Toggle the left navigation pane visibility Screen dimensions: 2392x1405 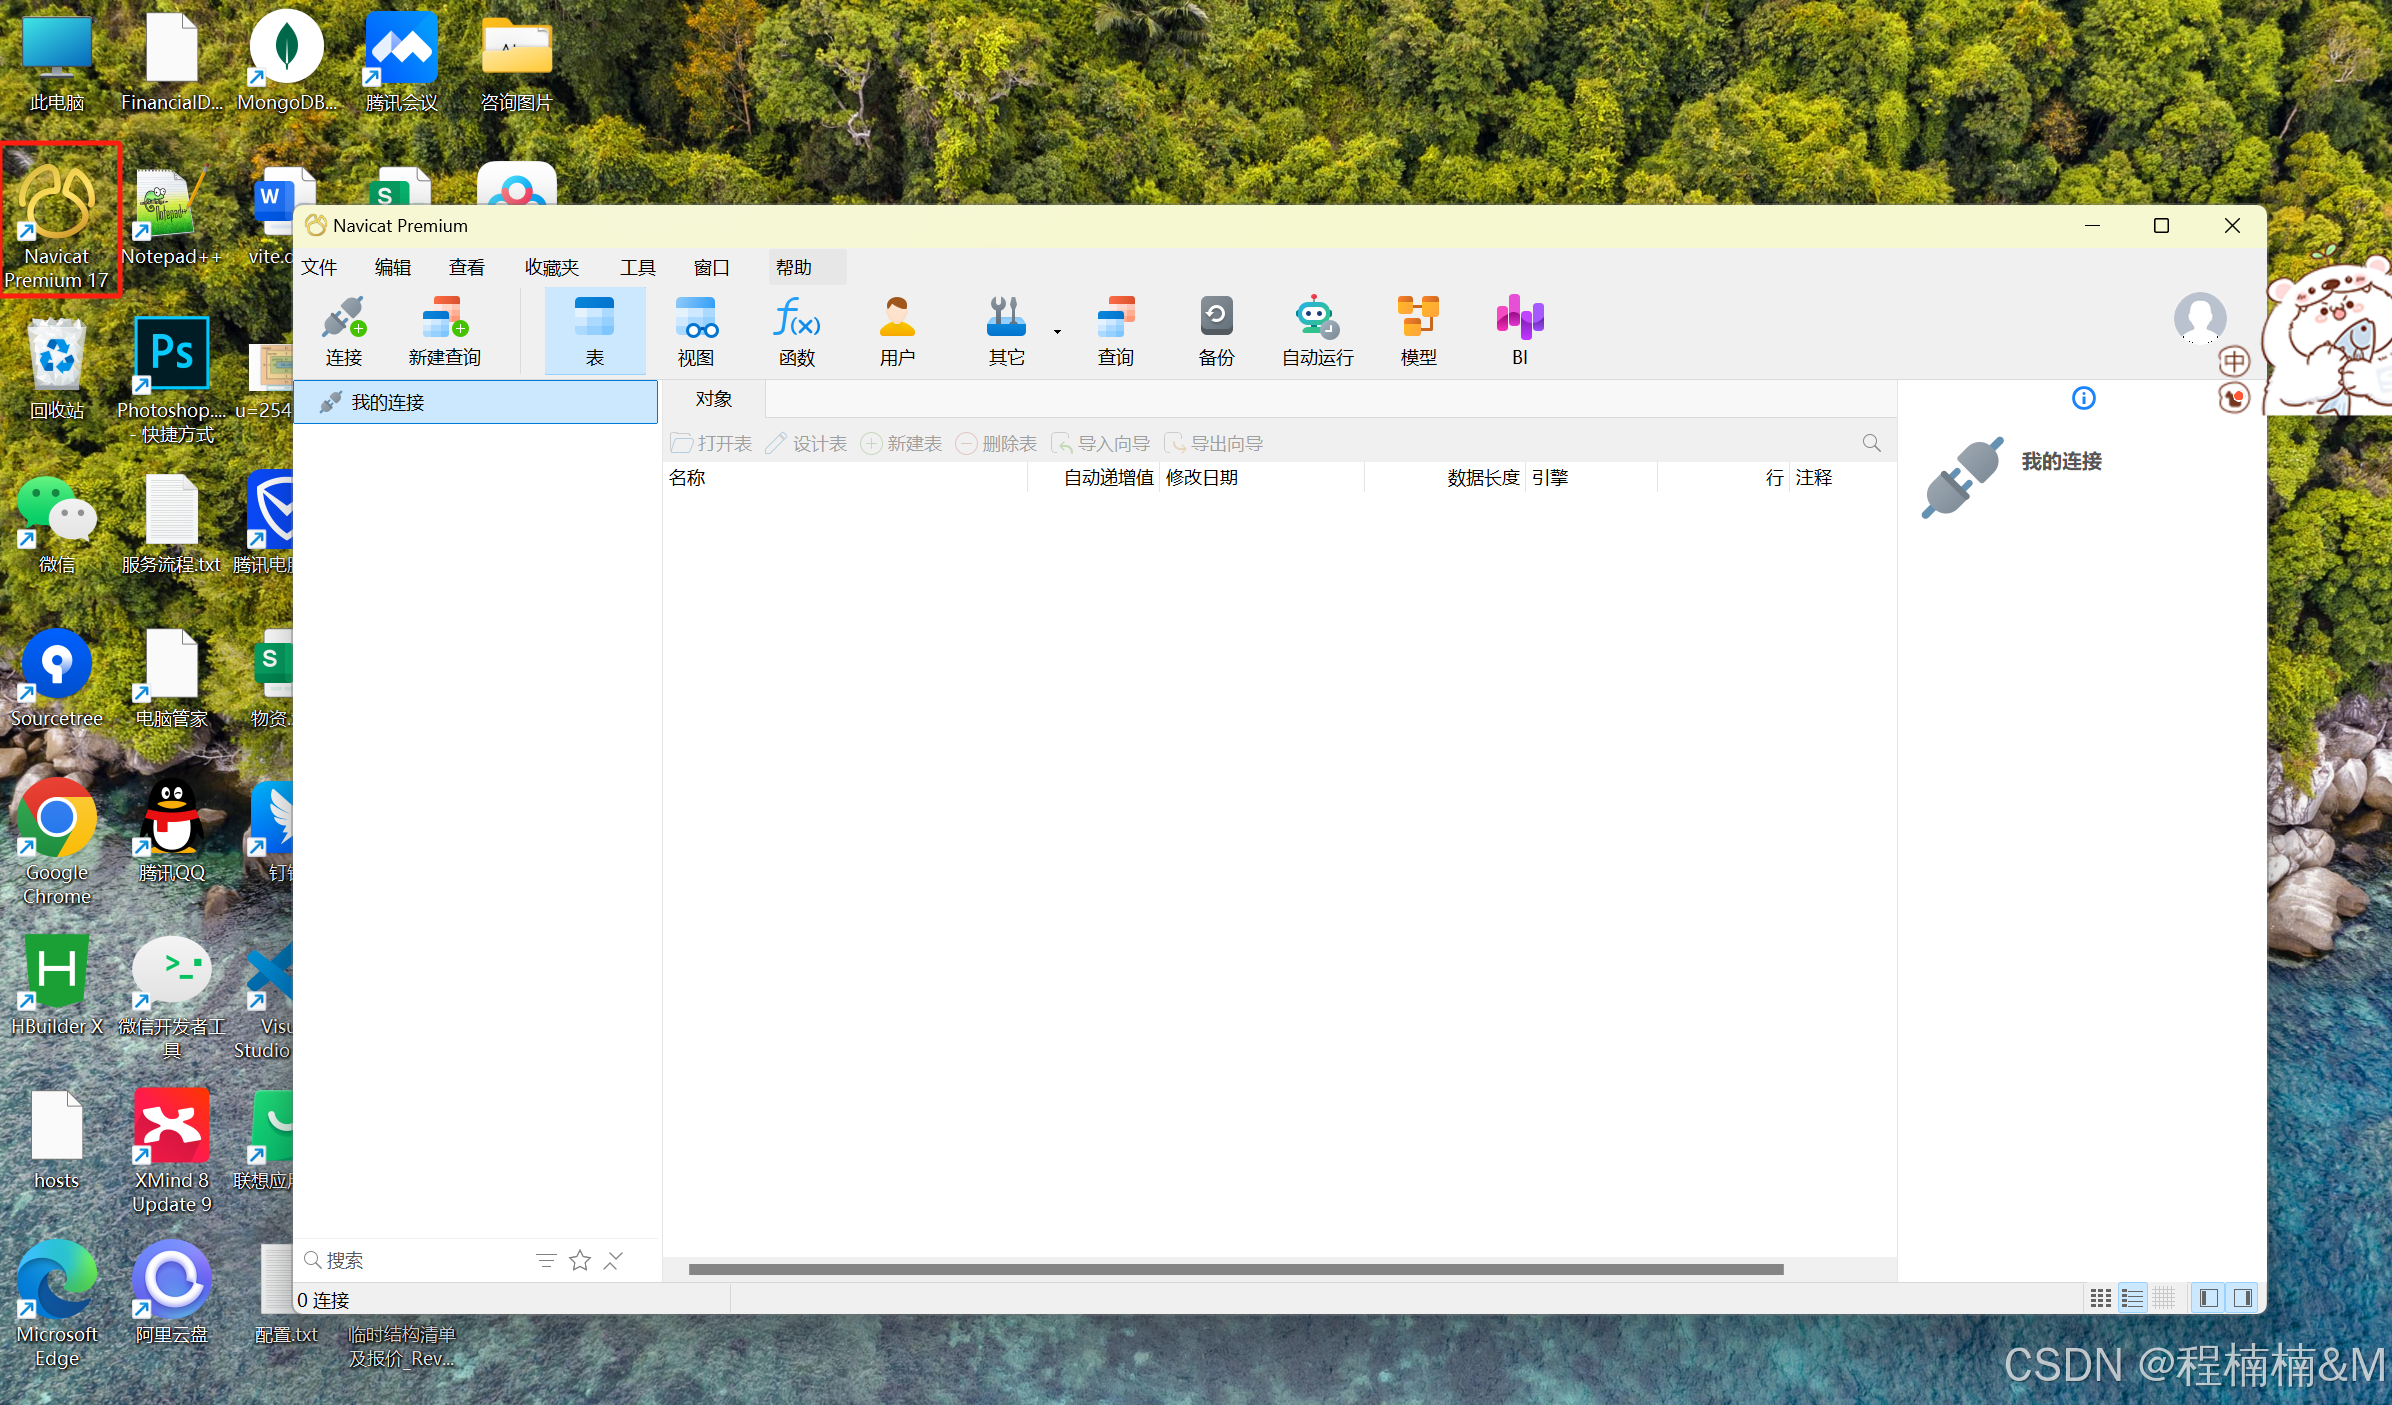pyautogui.click(x=2209, y=1298)
